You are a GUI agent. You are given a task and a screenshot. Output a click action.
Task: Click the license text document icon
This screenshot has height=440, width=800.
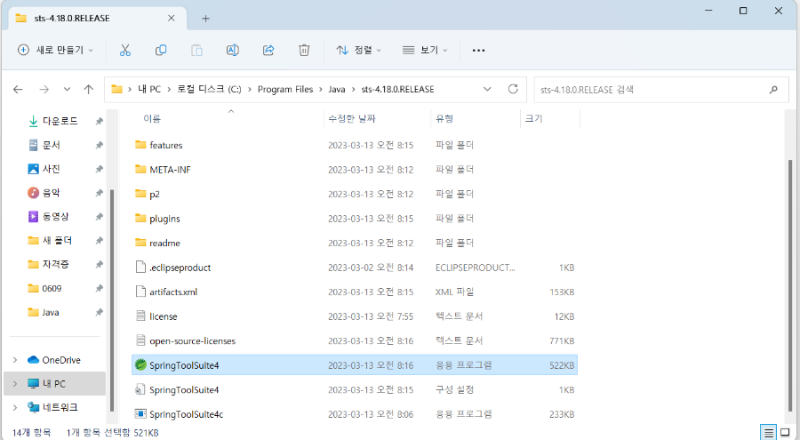coord(141,316)
